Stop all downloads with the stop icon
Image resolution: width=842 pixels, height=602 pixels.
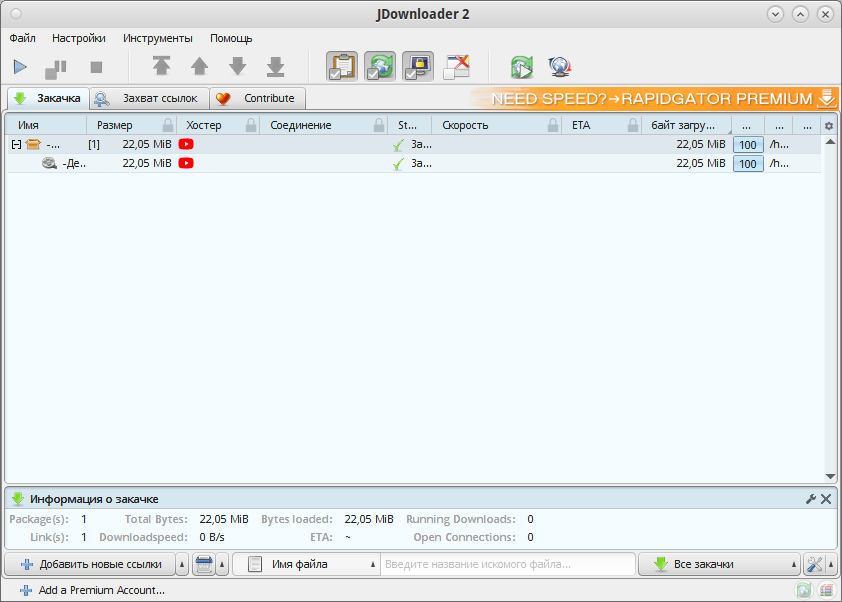coord(96,67)
